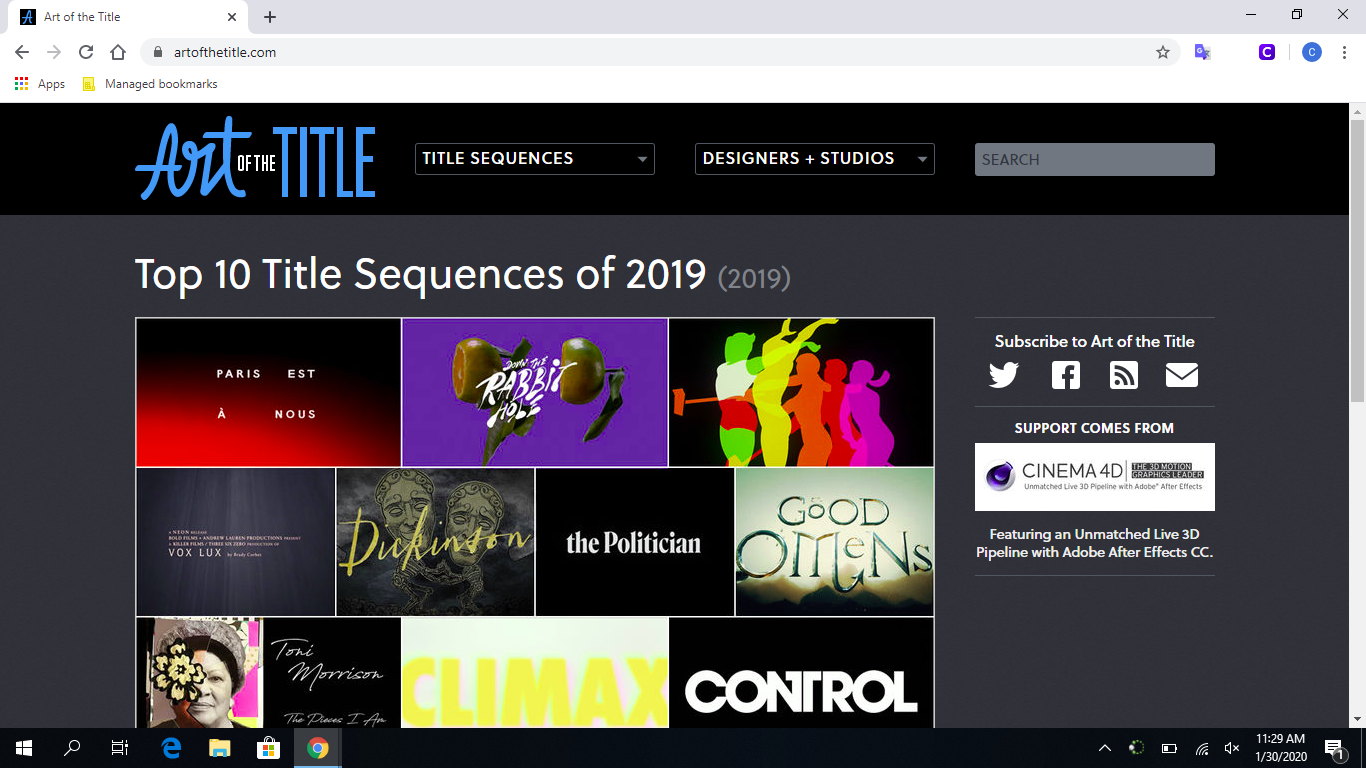Reload the page with the refresh icon
This screenshot has width=1366, height=768.
[x=86, y=52]
